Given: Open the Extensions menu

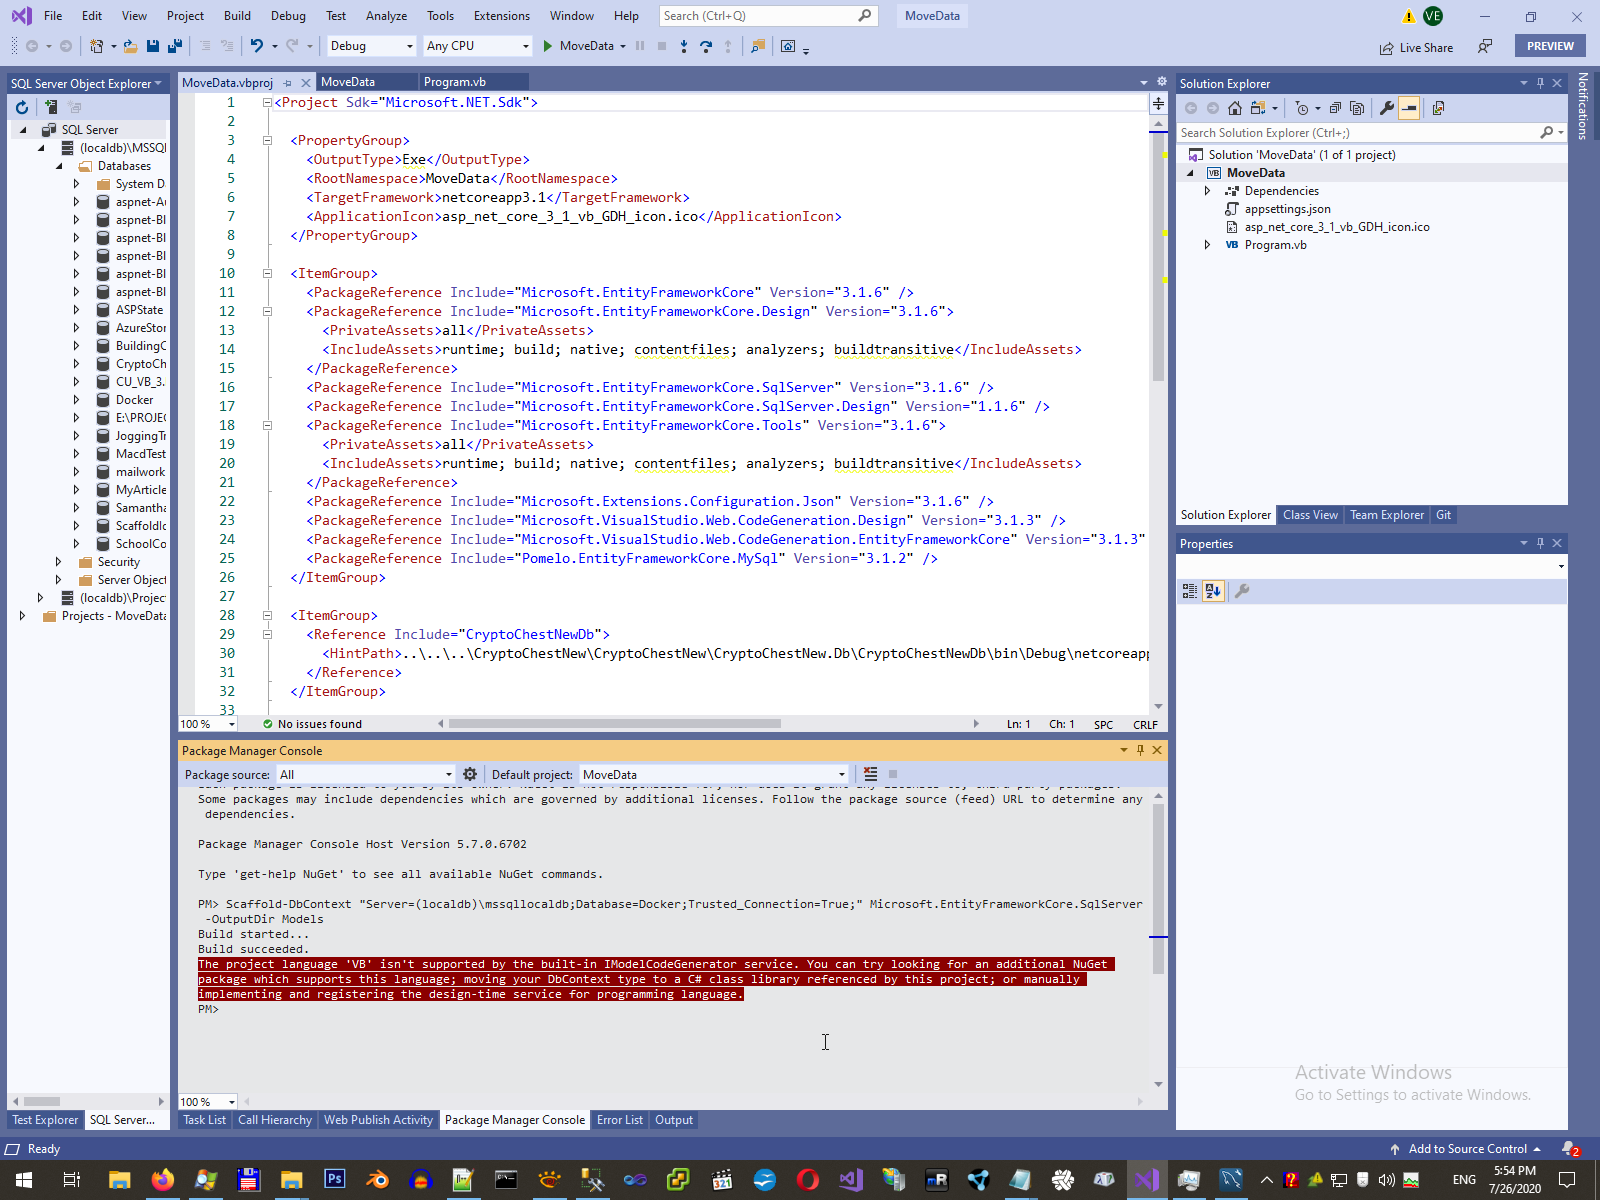Looking at the screenshot, I should [501, 16].
